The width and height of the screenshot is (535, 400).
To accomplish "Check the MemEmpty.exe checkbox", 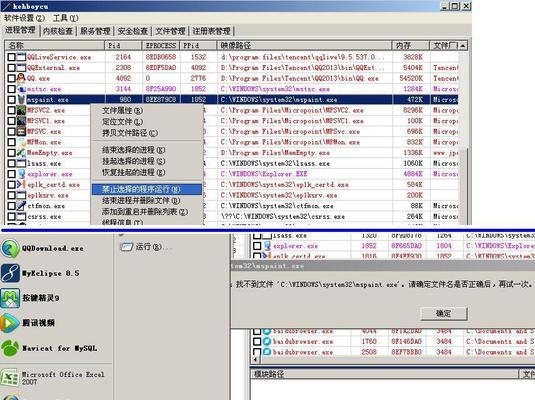I will pos(12,153).
